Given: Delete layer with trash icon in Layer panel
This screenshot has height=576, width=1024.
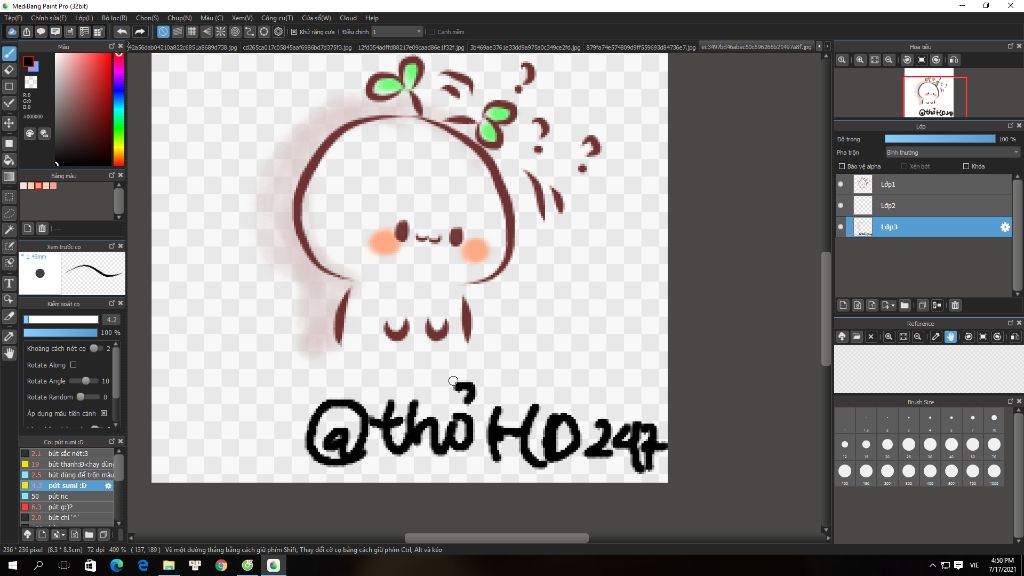Looking at the screenshot, I should point(955,305).
